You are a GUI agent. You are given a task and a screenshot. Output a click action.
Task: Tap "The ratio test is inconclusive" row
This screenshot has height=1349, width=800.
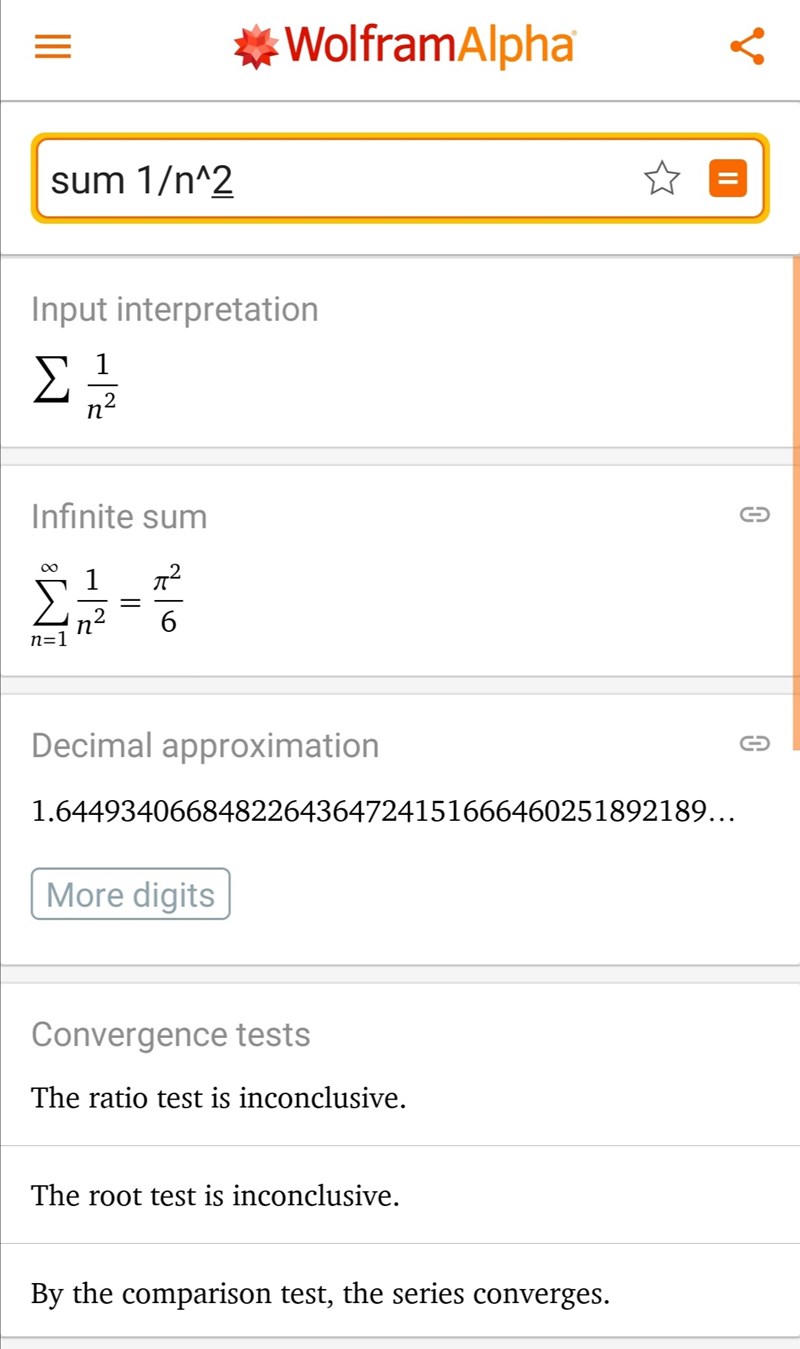coord(219,1098)
